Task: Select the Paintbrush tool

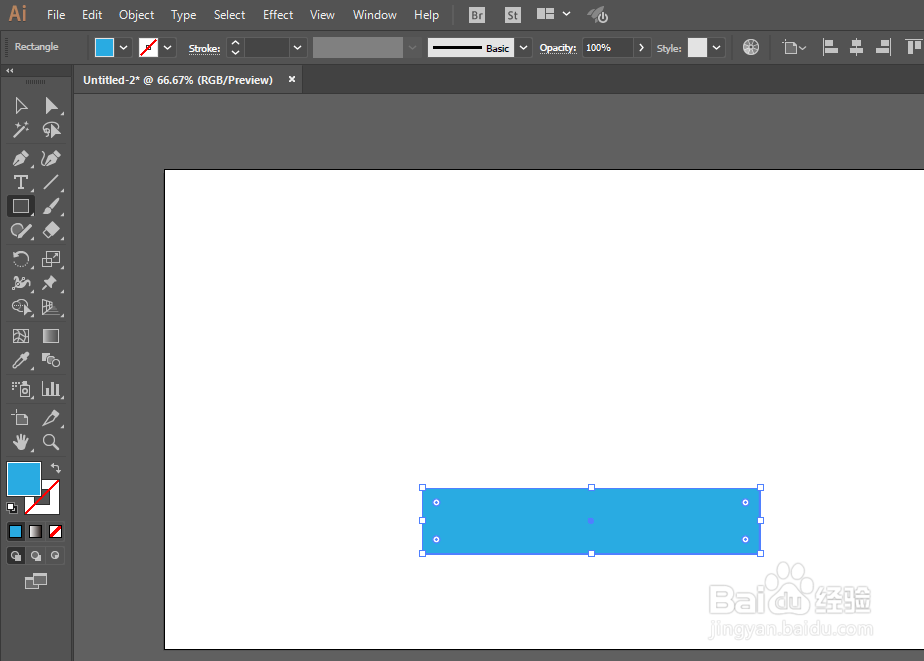Action: tap(51, 206)
